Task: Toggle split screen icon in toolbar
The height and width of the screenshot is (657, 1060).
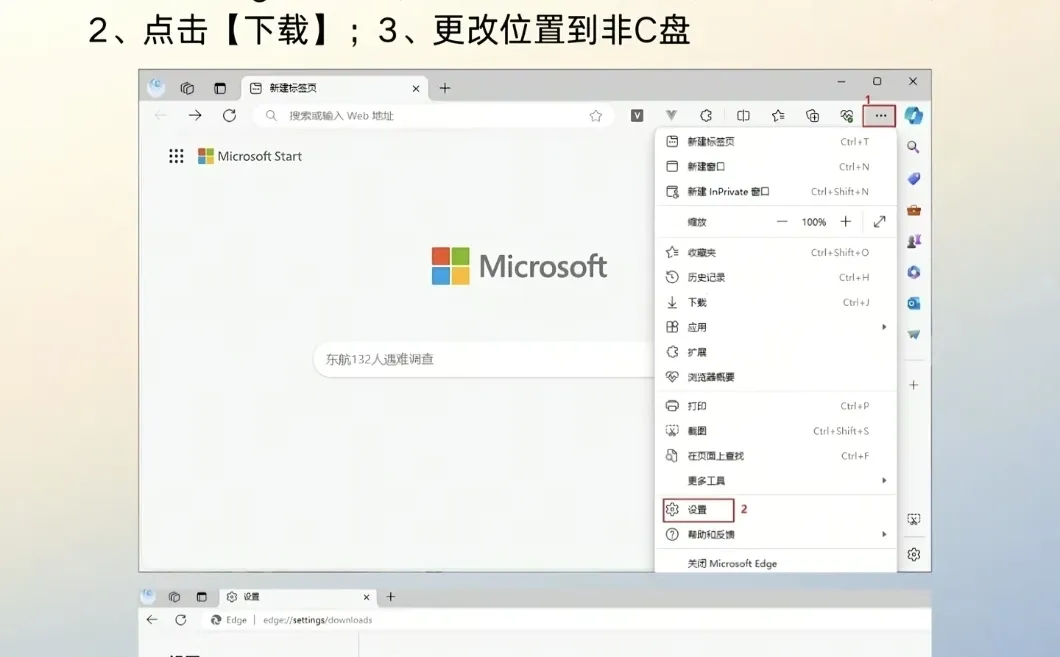Action: [x=743, y=116]
